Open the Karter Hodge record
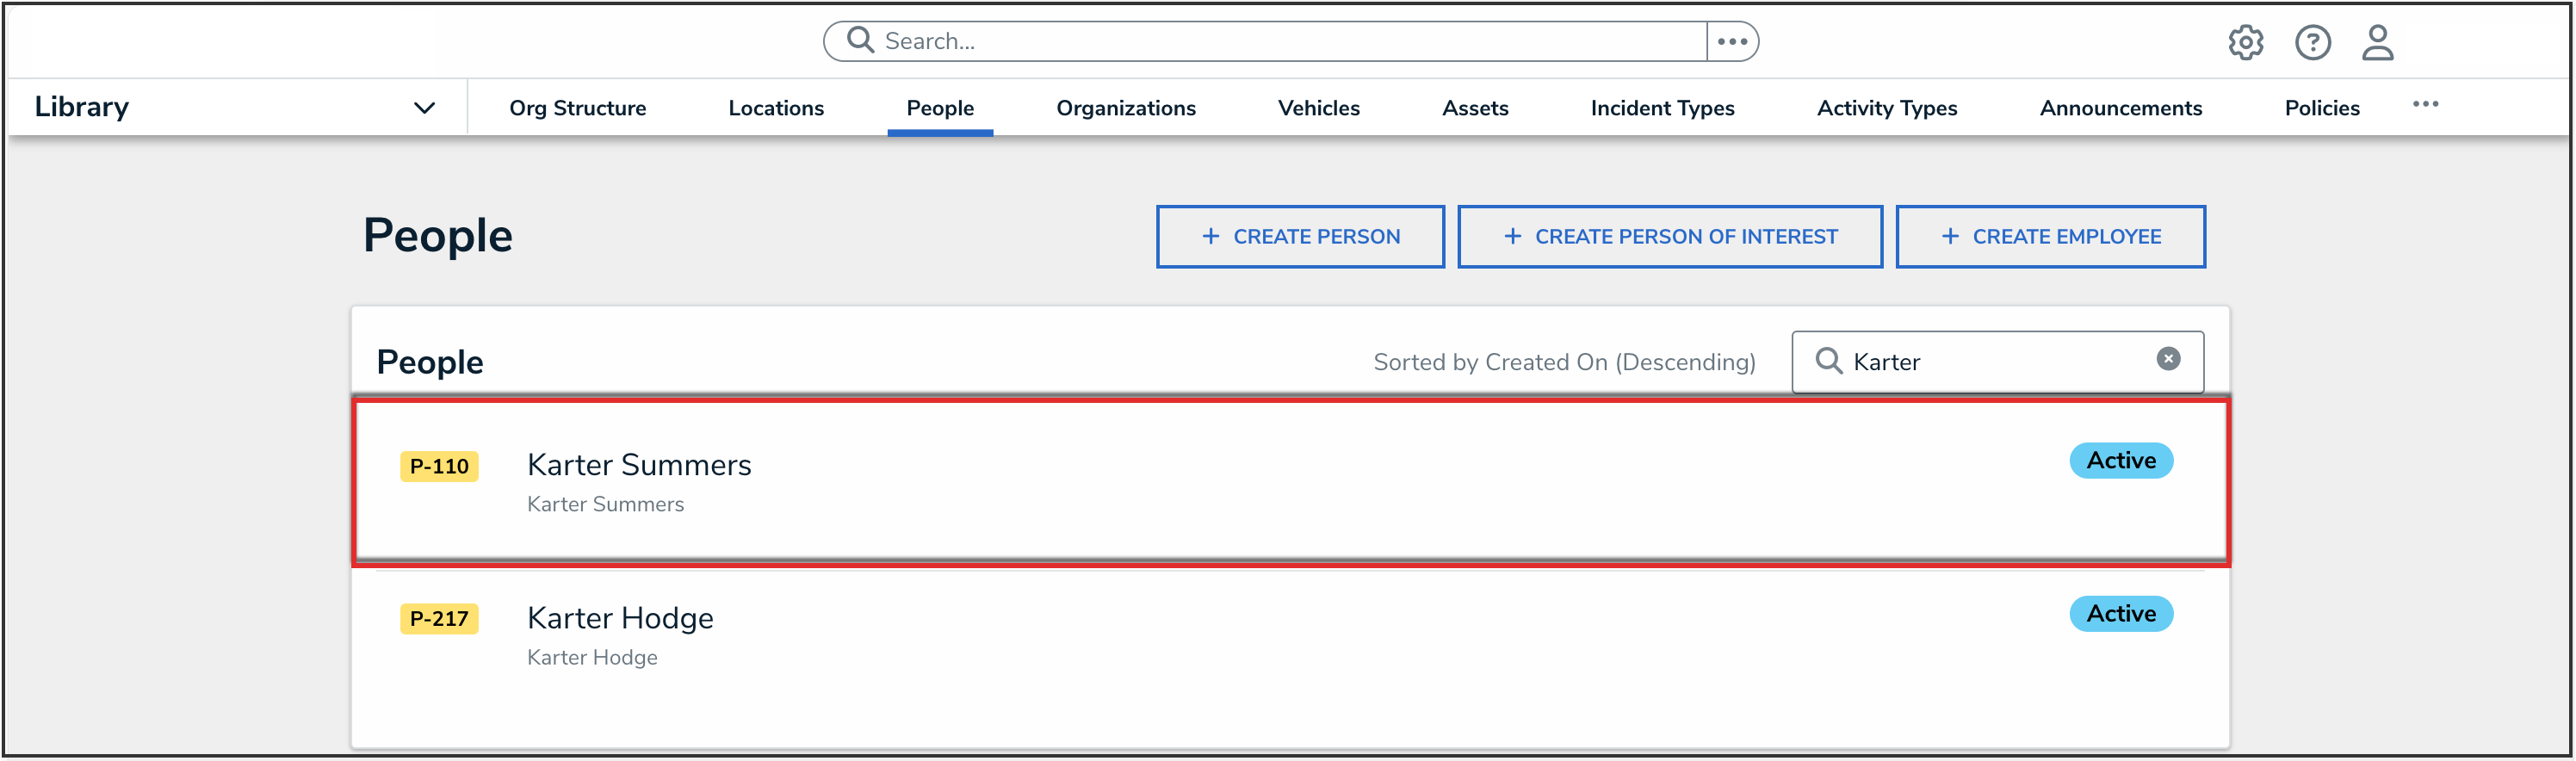This screenshot has height=761, width=2576. 620,618
